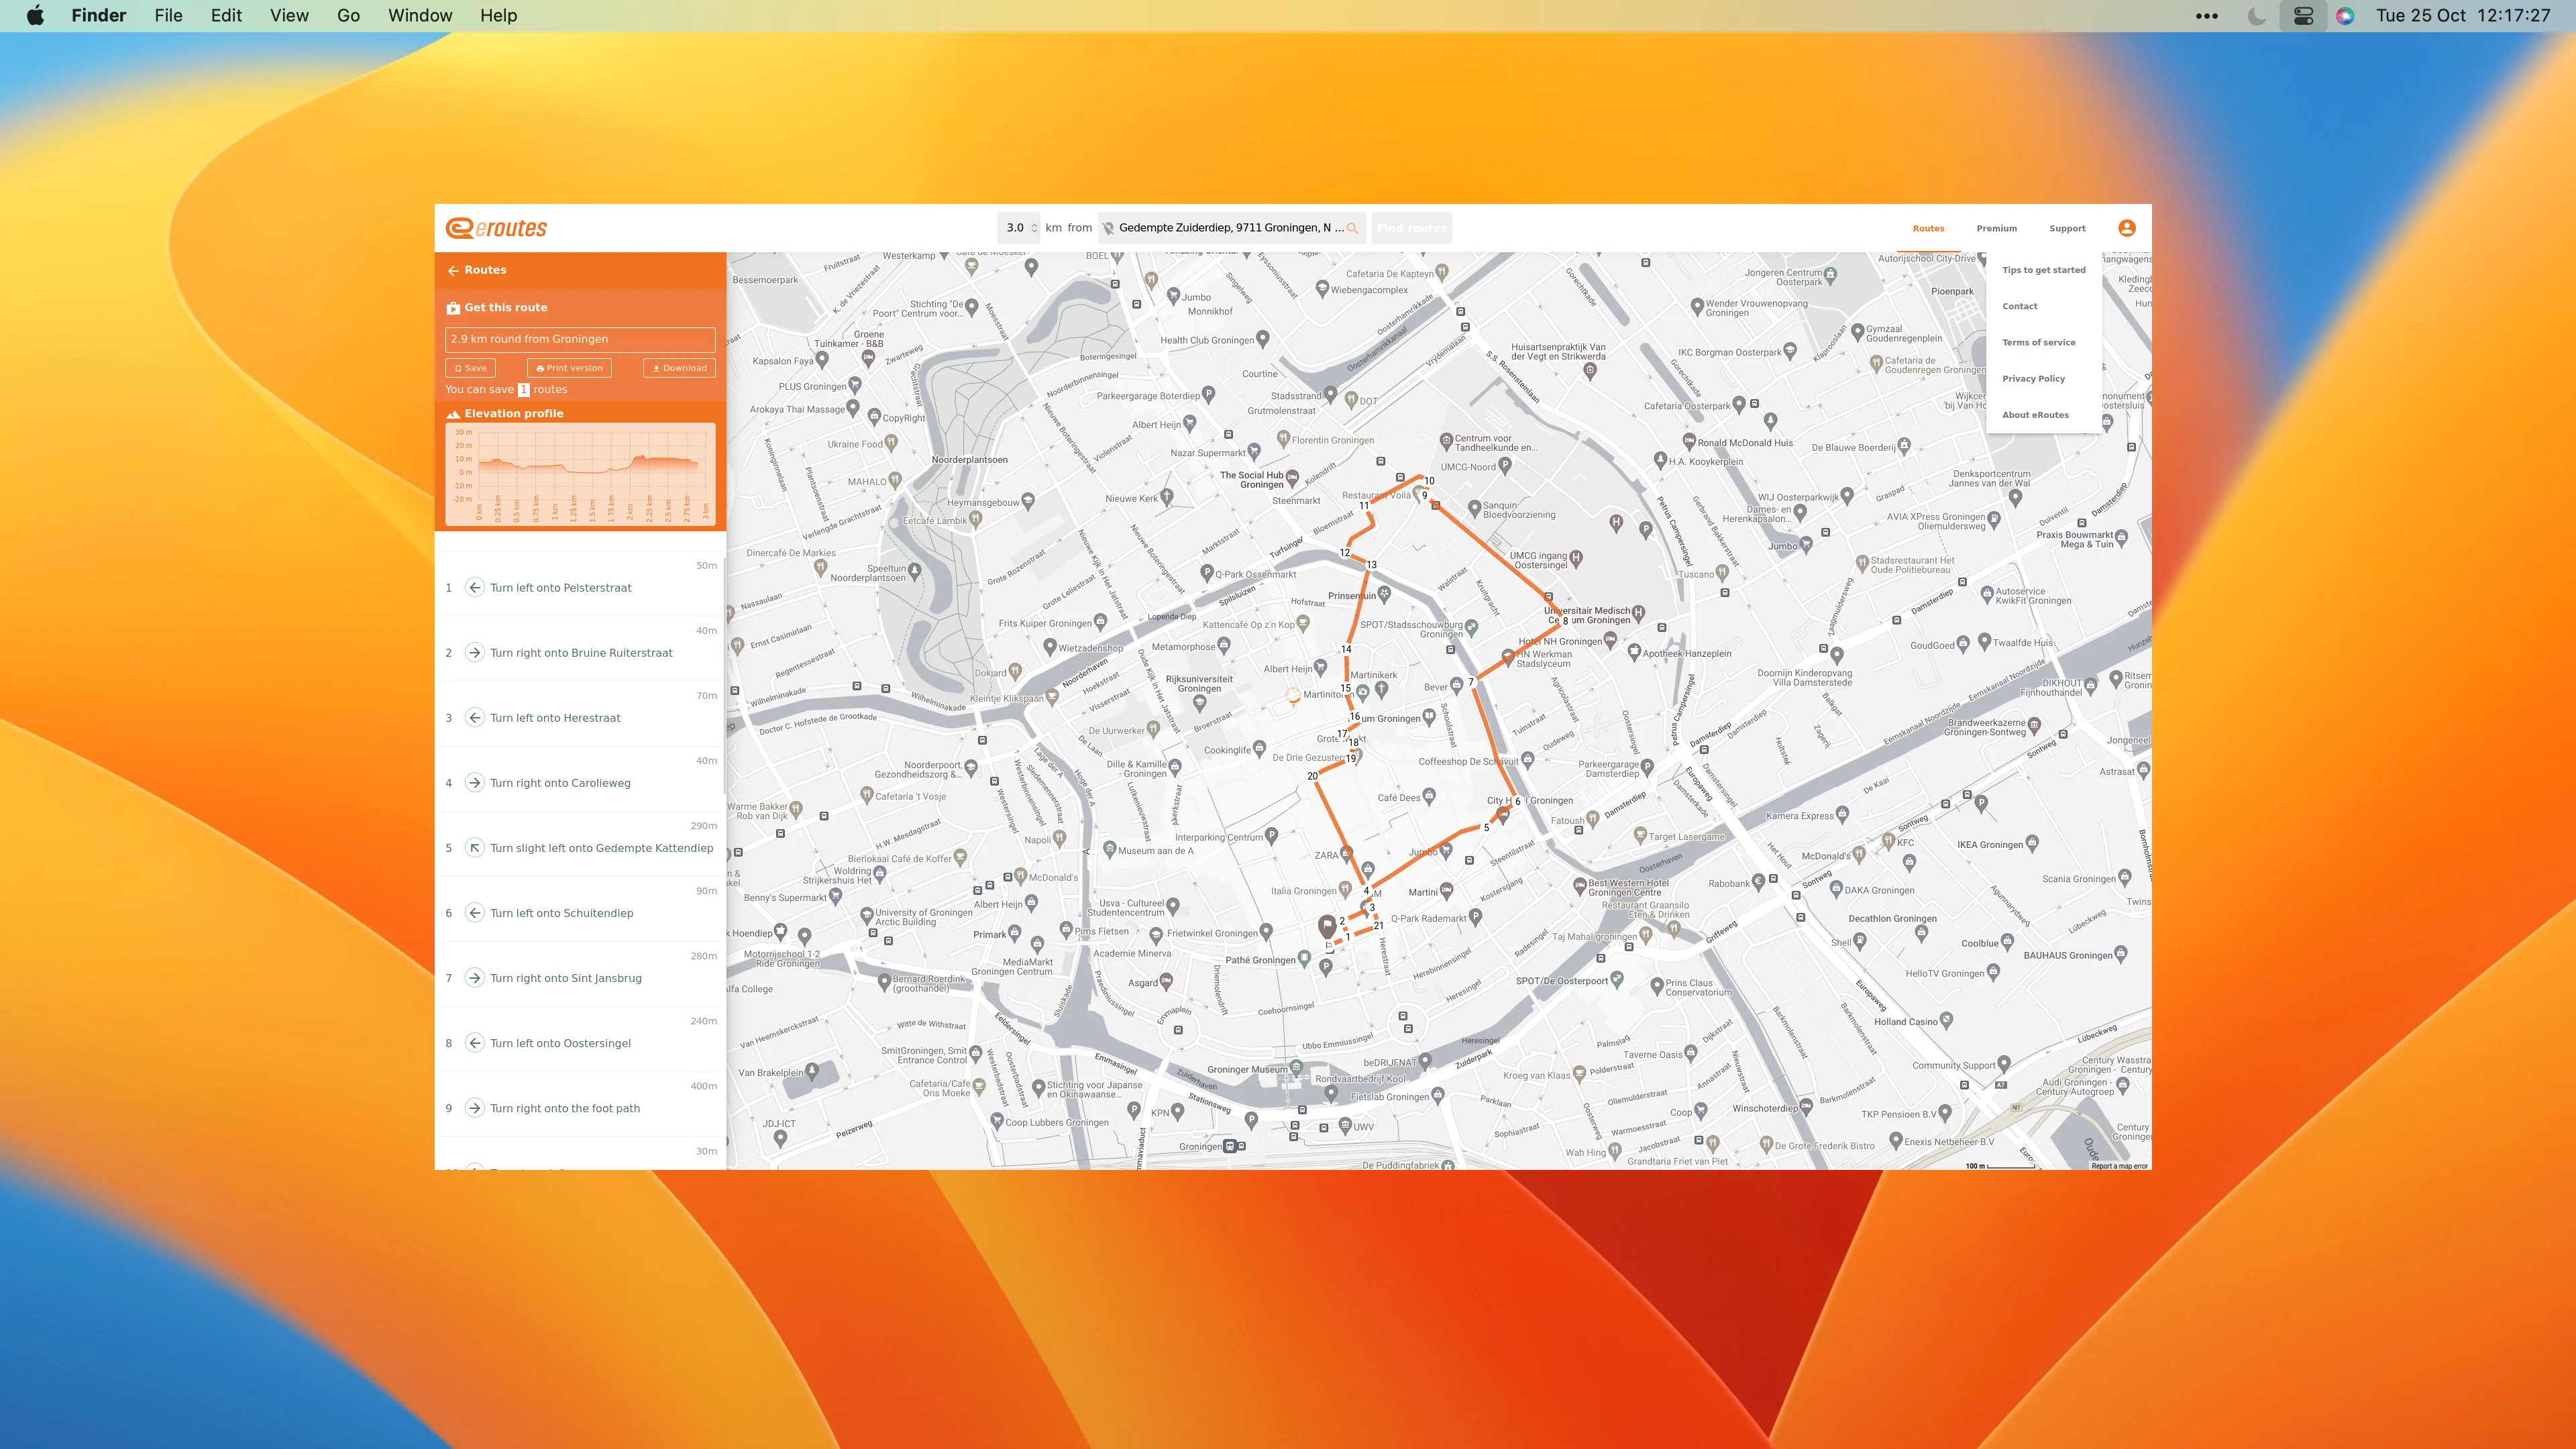Open the Support menu tab
The height and width of the screenshot is (1449, 2576).
(x=2066, y=227)
